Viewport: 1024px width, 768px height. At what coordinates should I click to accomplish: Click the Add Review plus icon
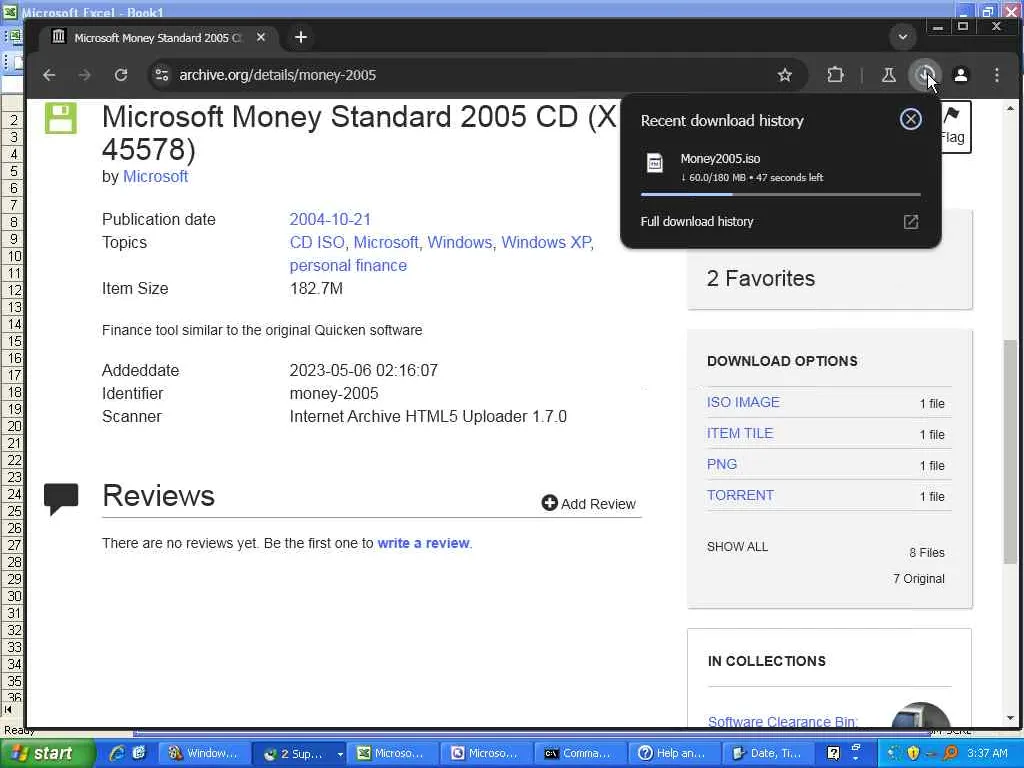pyautogui.click(x=549, y=503)
